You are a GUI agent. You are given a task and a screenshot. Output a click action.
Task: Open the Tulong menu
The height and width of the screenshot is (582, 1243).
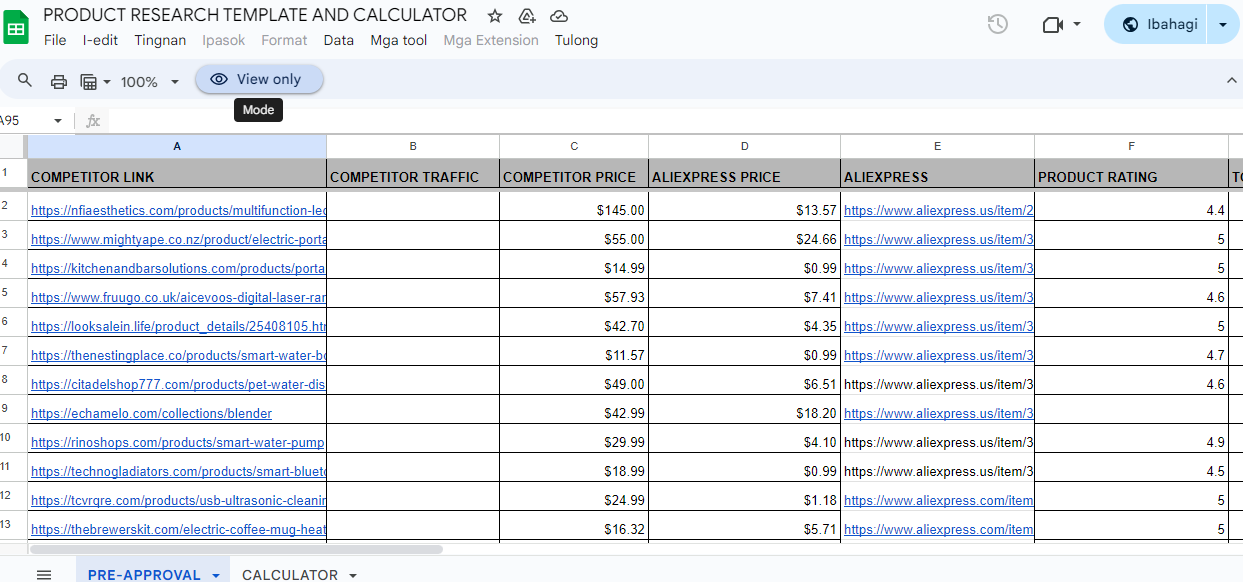576,40
